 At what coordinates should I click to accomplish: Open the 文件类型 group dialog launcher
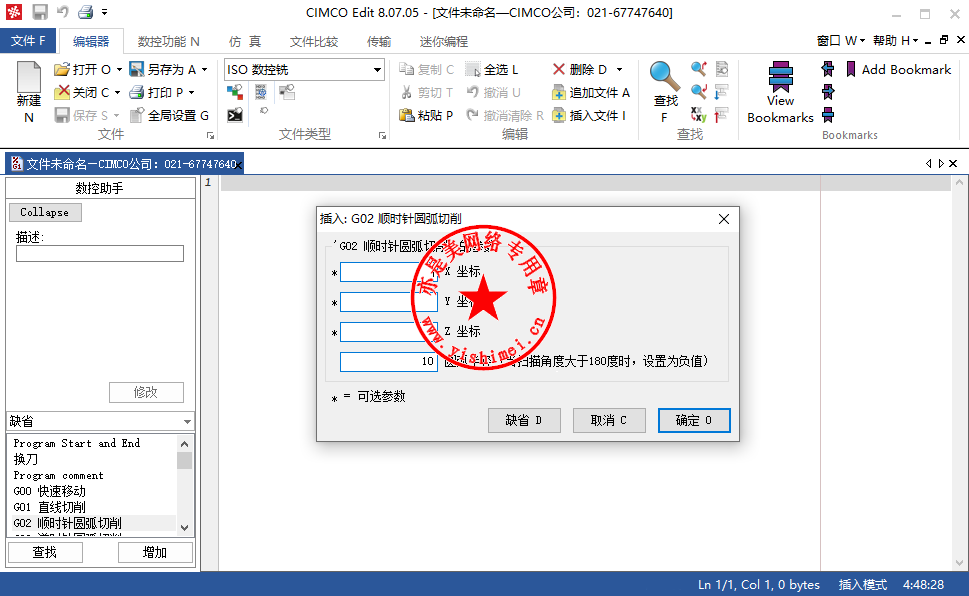[382, 135]
